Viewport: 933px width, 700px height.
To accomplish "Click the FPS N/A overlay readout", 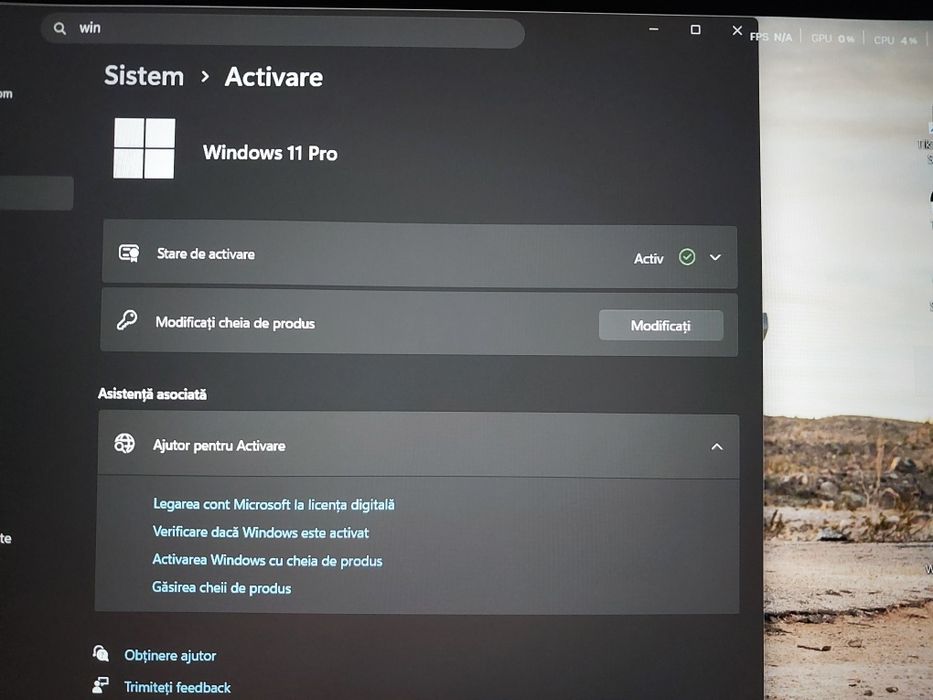I will tap(771, 38).
